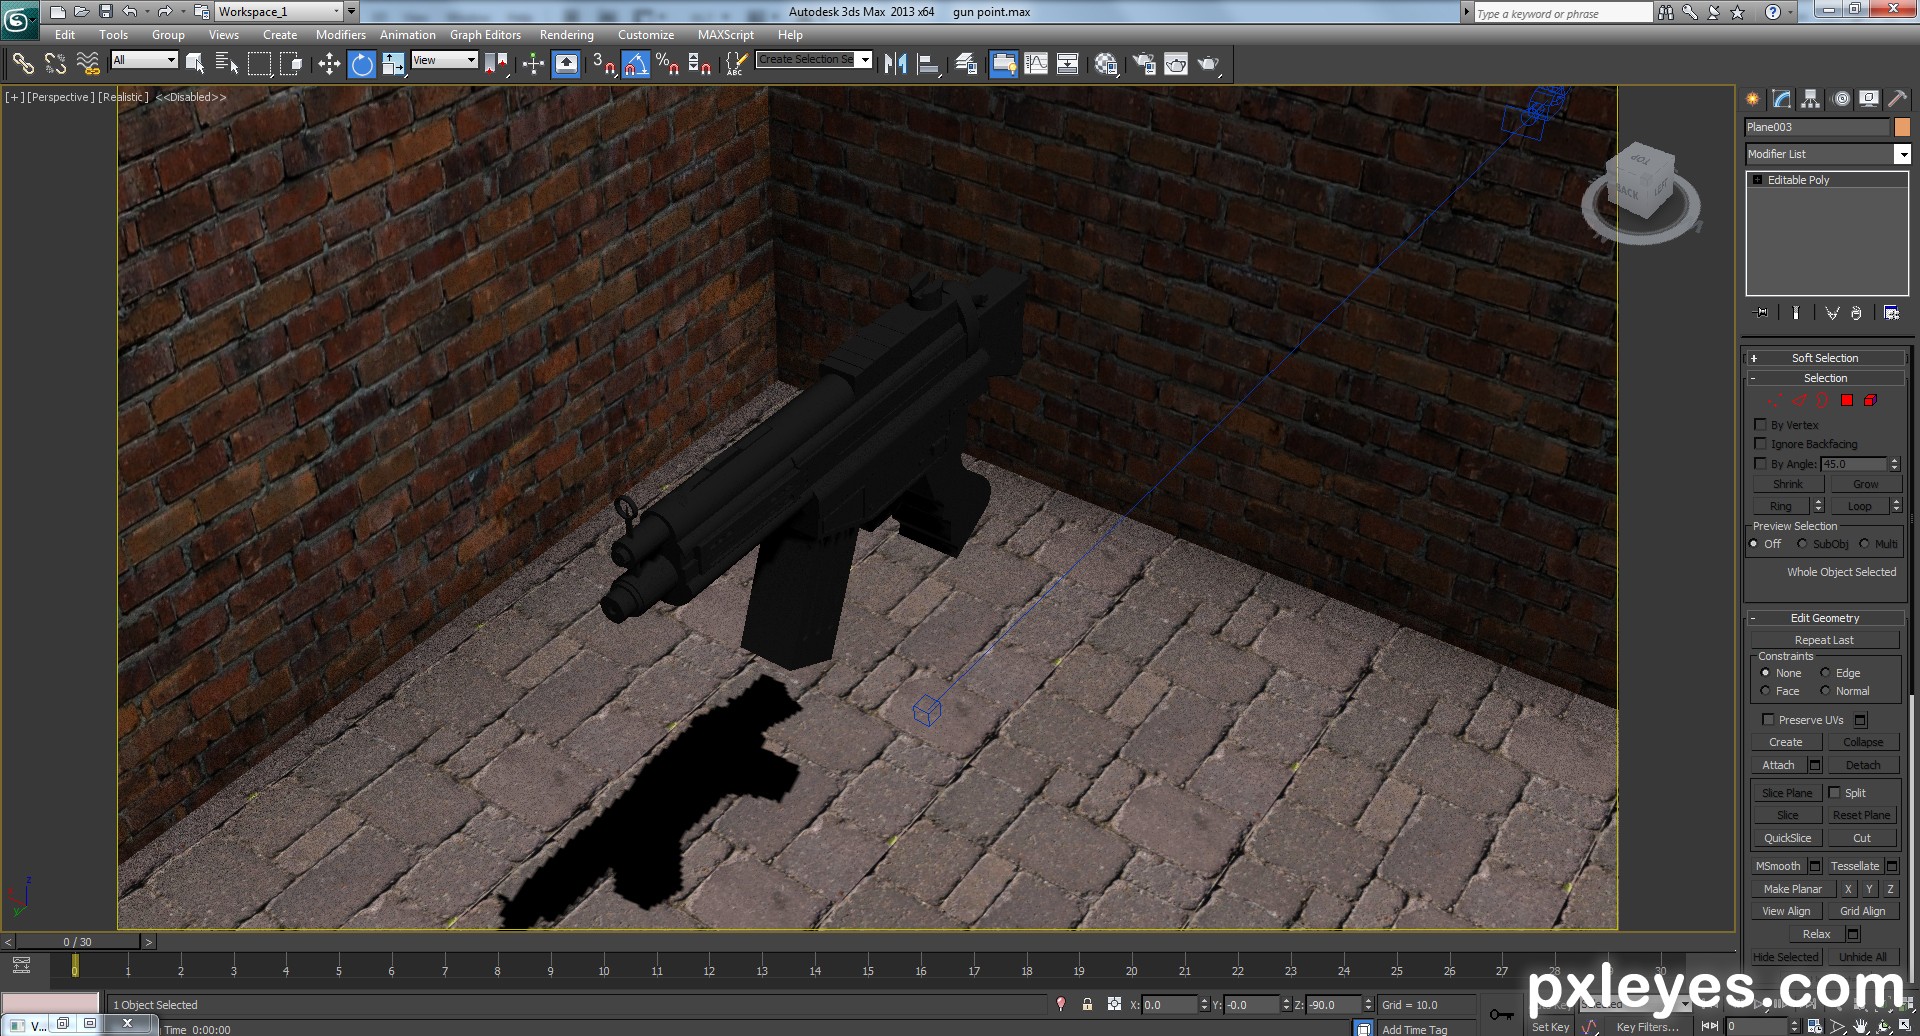
Task: Switch to the Create command panel tab
Action: point(1753,98)
